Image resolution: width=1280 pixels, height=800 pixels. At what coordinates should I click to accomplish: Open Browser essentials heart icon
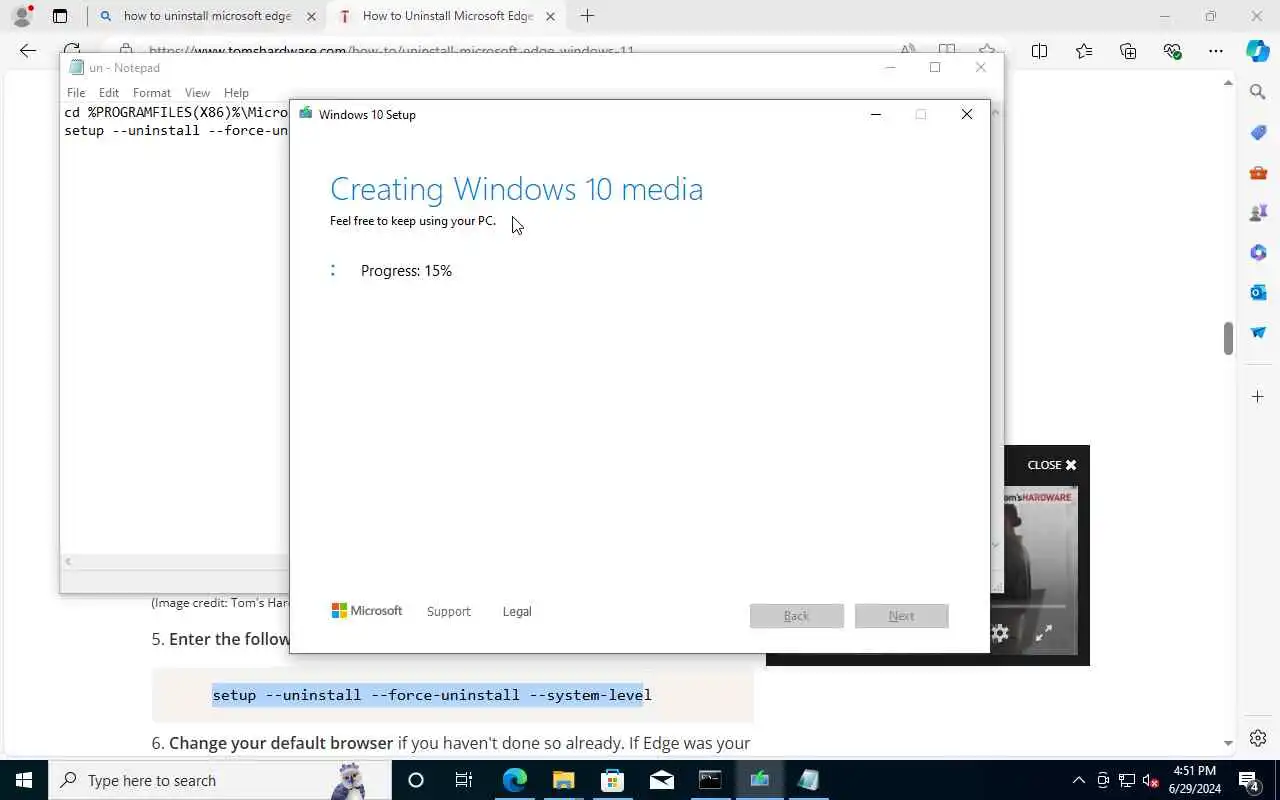click(1172, 51)
